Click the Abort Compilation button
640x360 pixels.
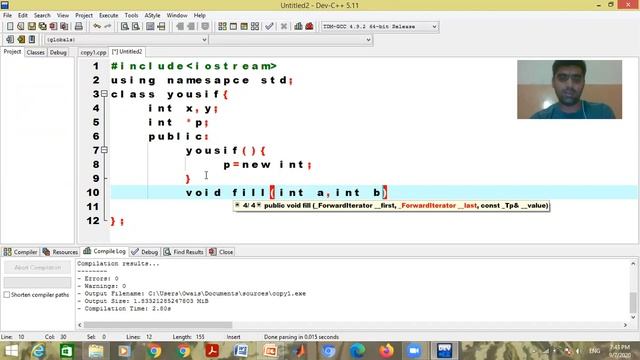[x=38, y=267]
